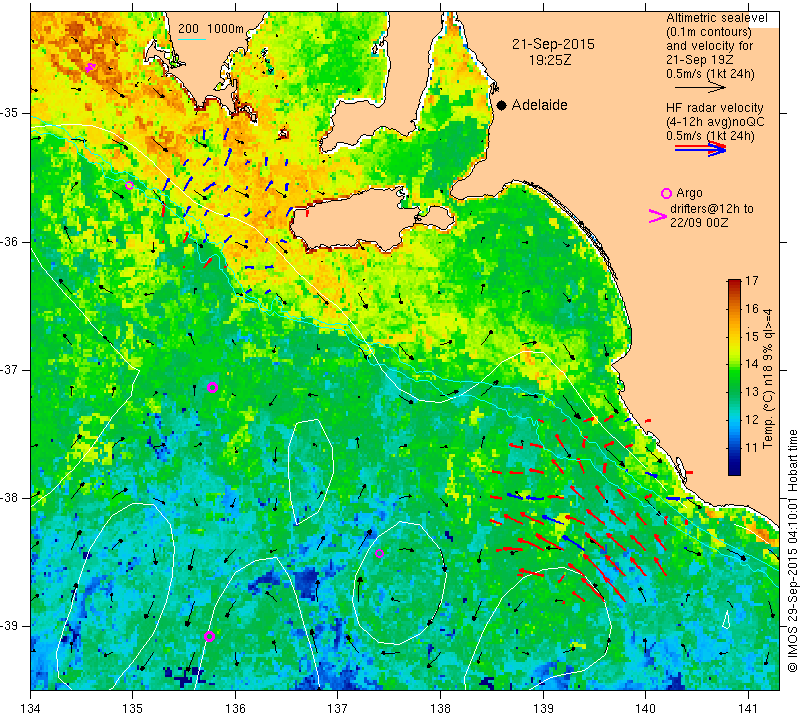The image size is (800, 720).
Task: Click the dark blue 11 degree colorbar end
Action: pyautogui.click(x=734, y=469)
